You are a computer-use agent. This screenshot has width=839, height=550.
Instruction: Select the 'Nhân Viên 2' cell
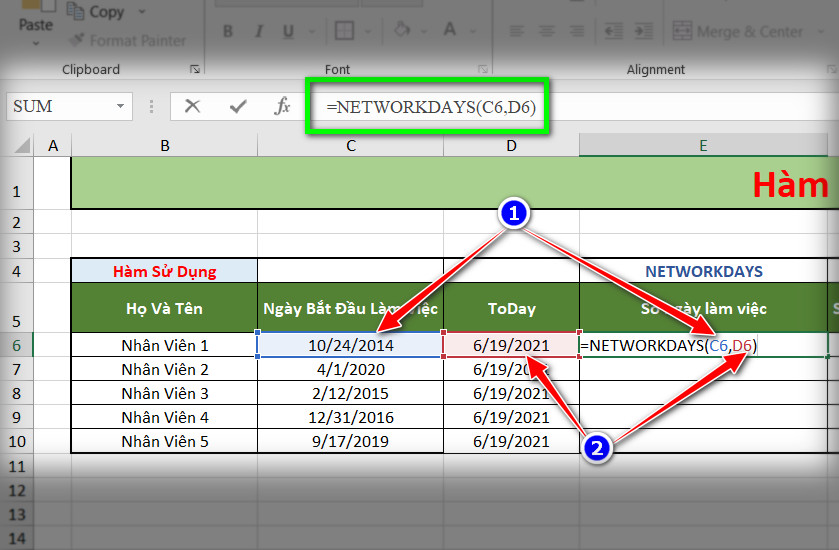164,369
